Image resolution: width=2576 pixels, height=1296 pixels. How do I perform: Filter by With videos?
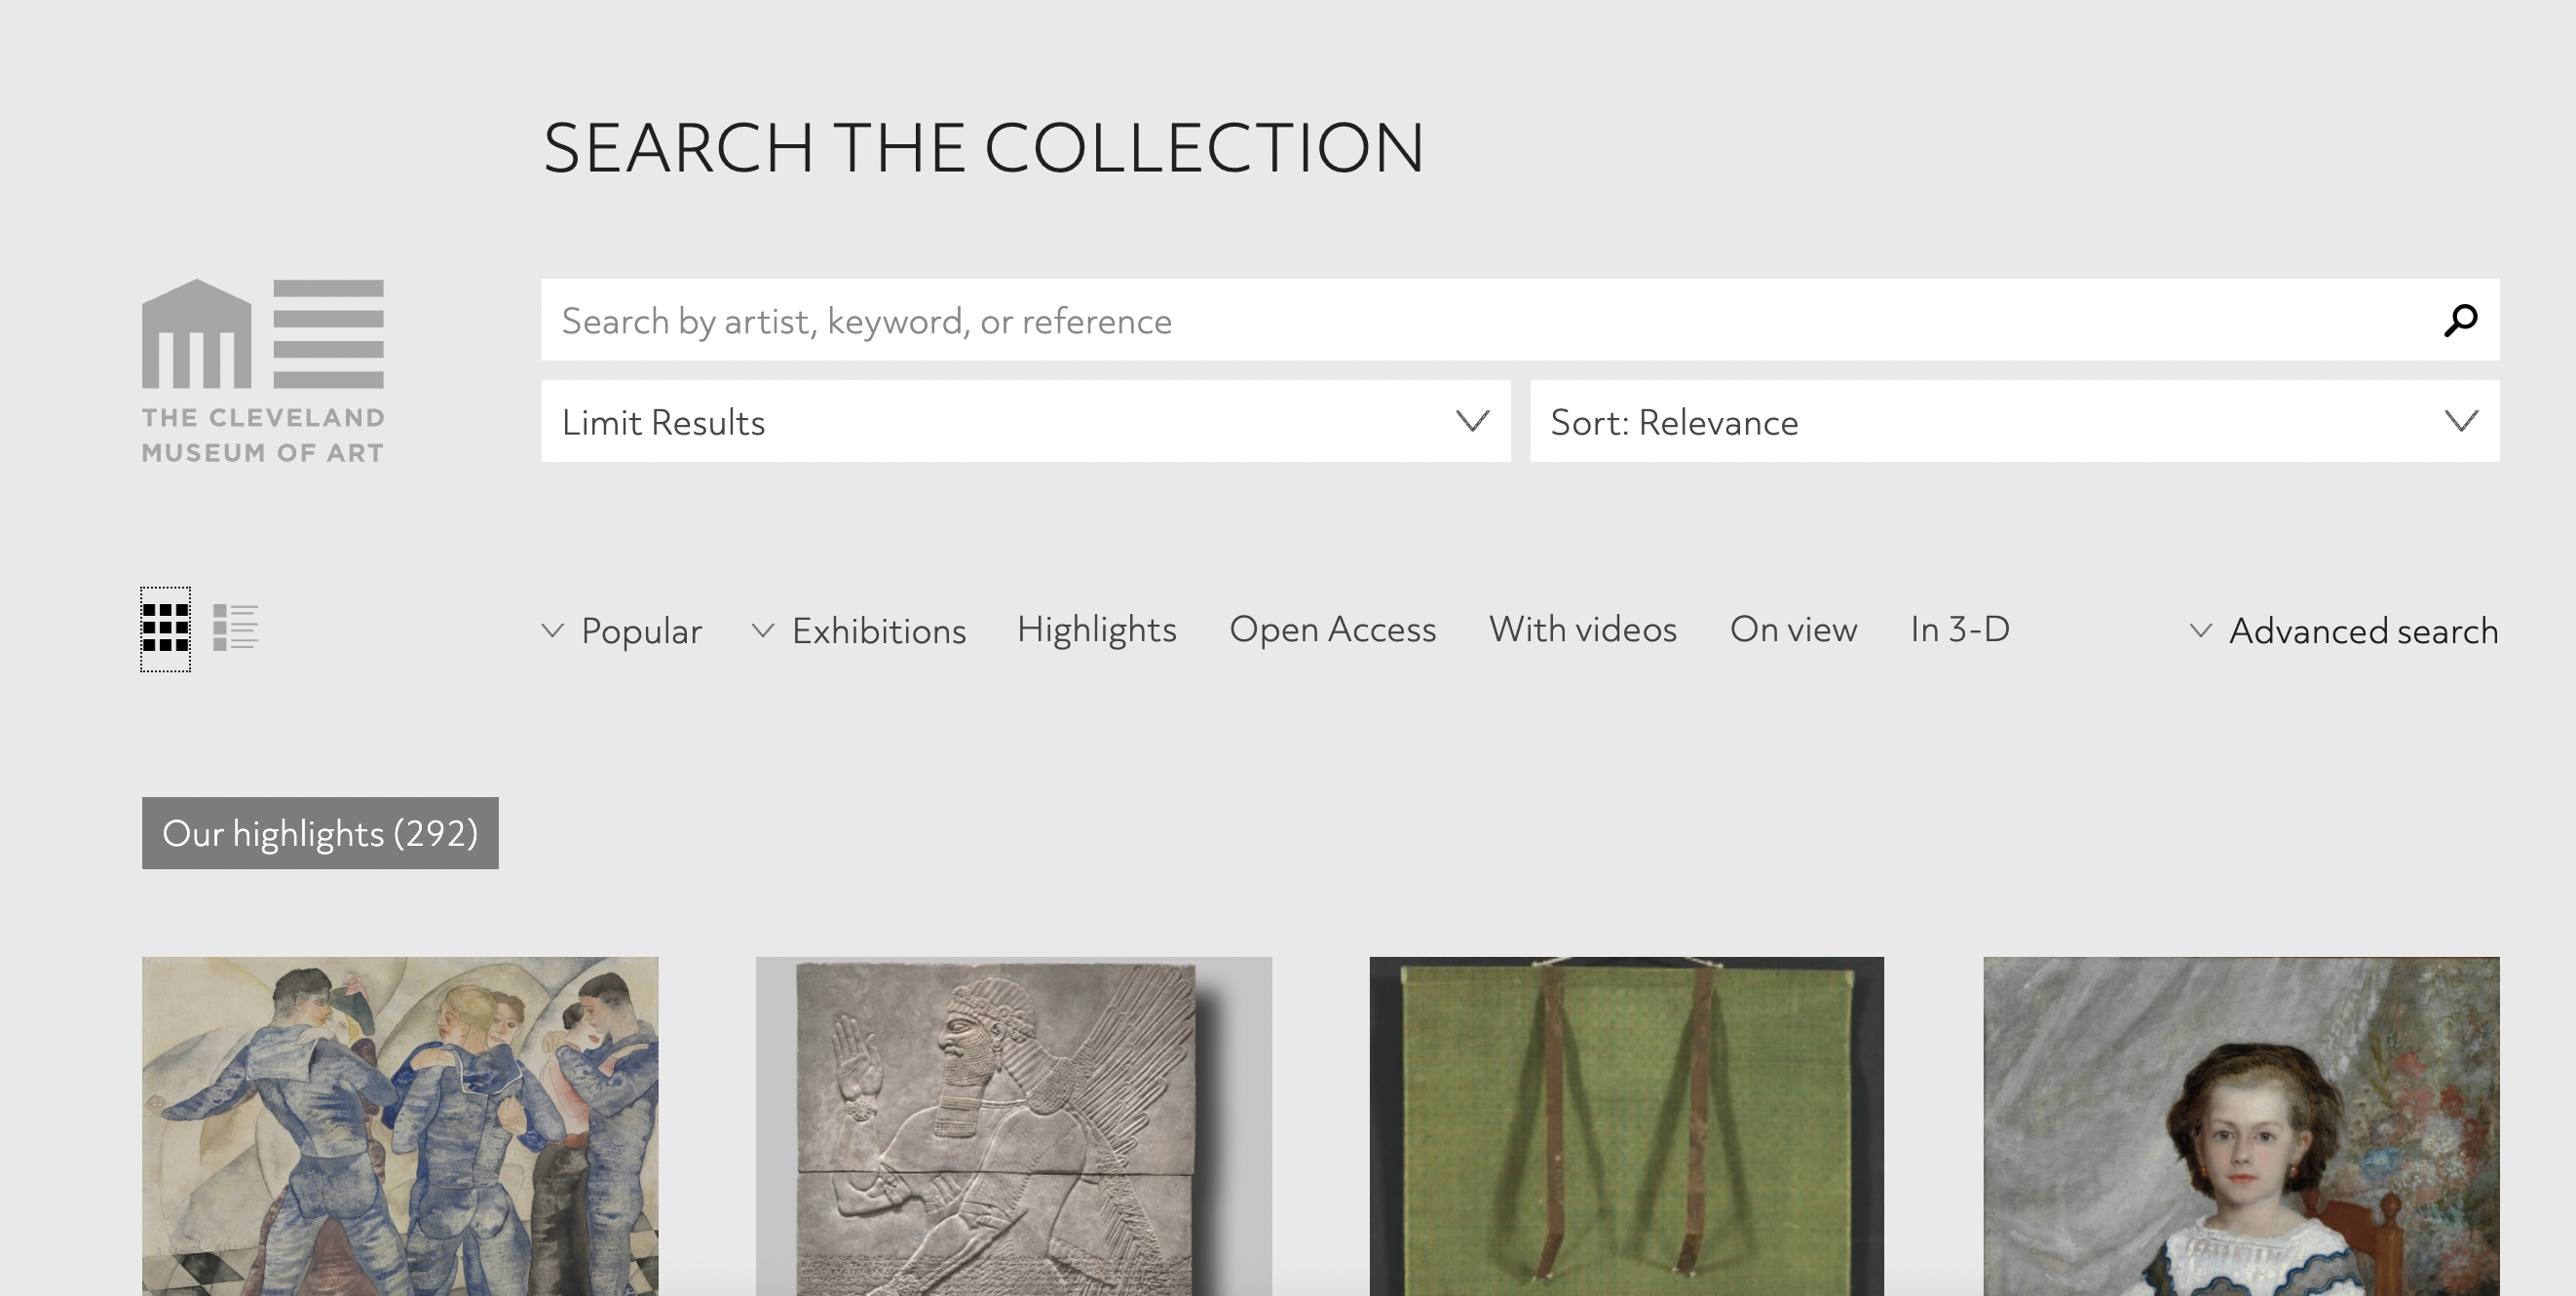[x=1583, y=629]
